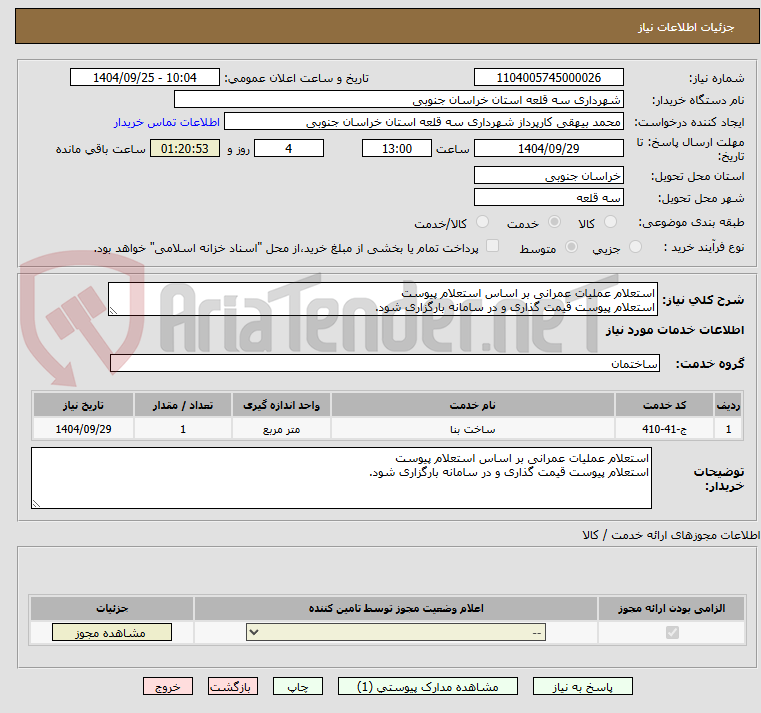Toggle الزامی بودن ارائه مجوز checkbox
This screenshot has width=761, height=713.
[x=672, y=632]
